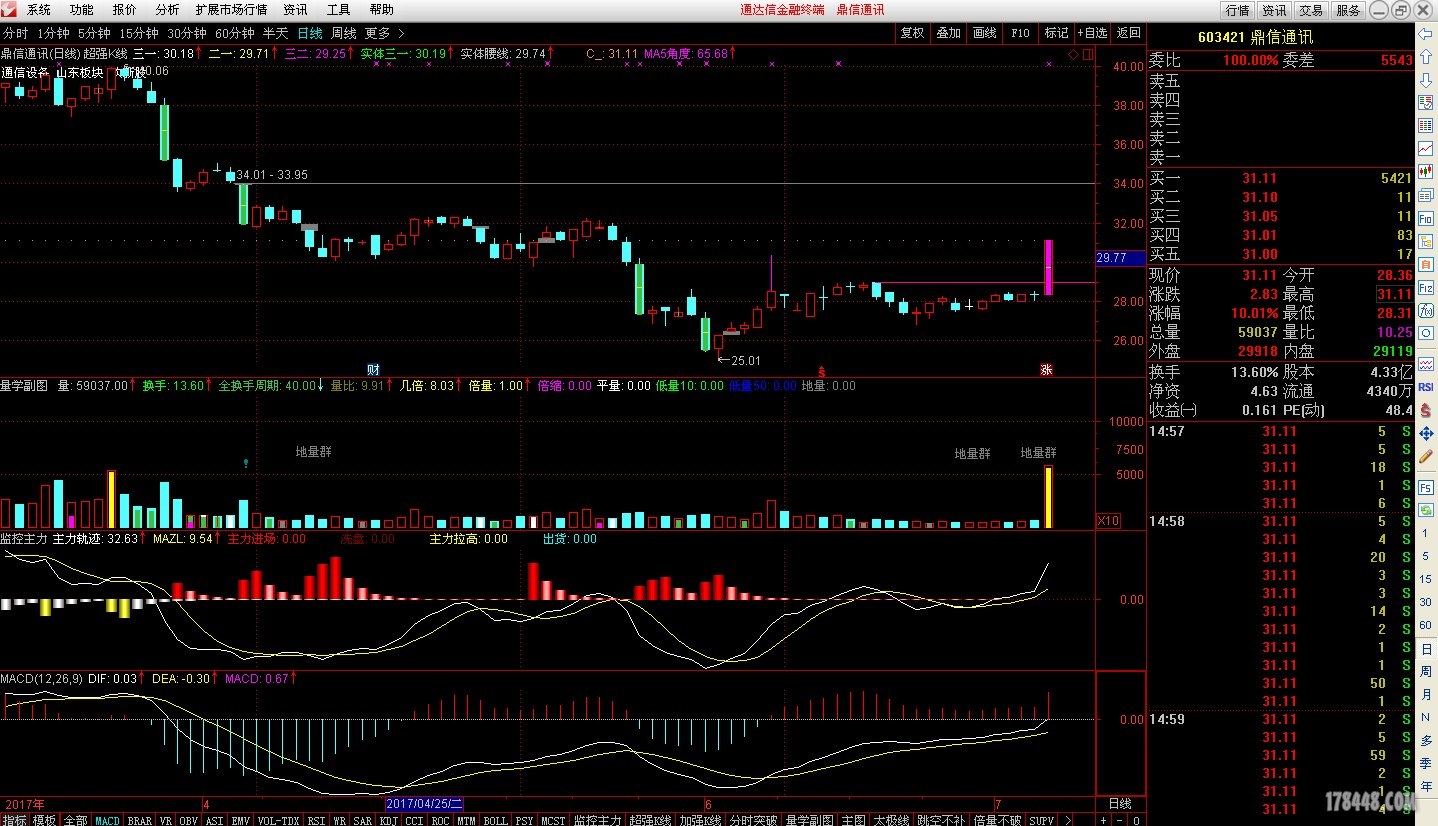Click the down arrow icon in right sidebar
Viewport: 1438px width, 826px height.
click(x=1426, y=80)
